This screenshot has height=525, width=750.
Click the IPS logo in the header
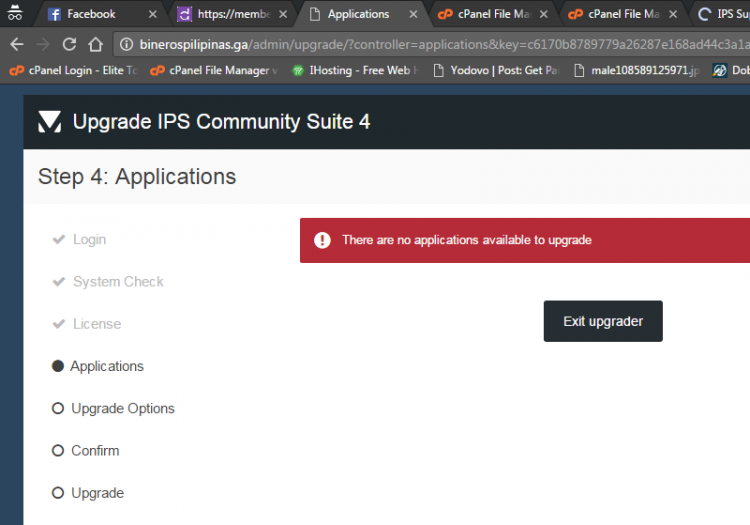pyautogui.click(x=50, y=122)
